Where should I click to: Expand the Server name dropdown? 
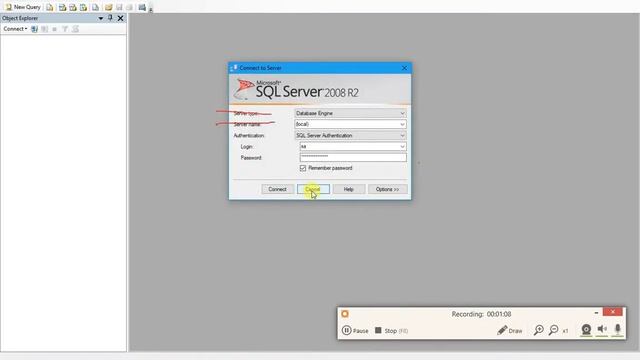coord(402,124)
